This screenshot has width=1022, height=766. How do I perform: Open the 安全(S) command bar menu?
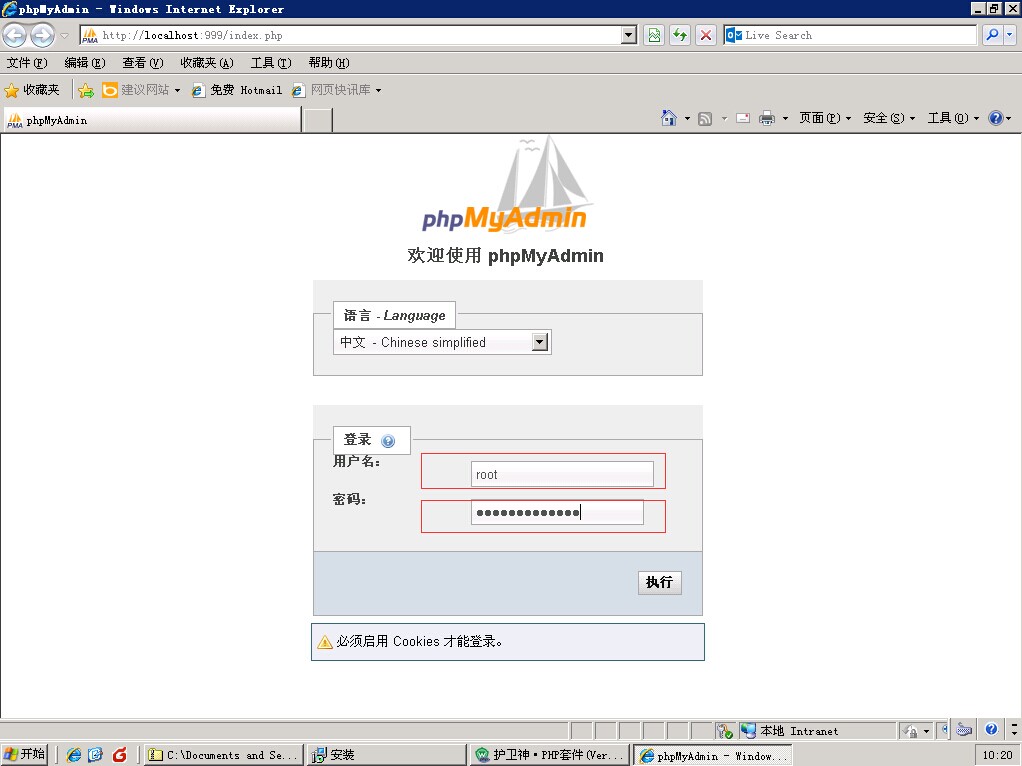pyautogui.click(x=889, y=118)
